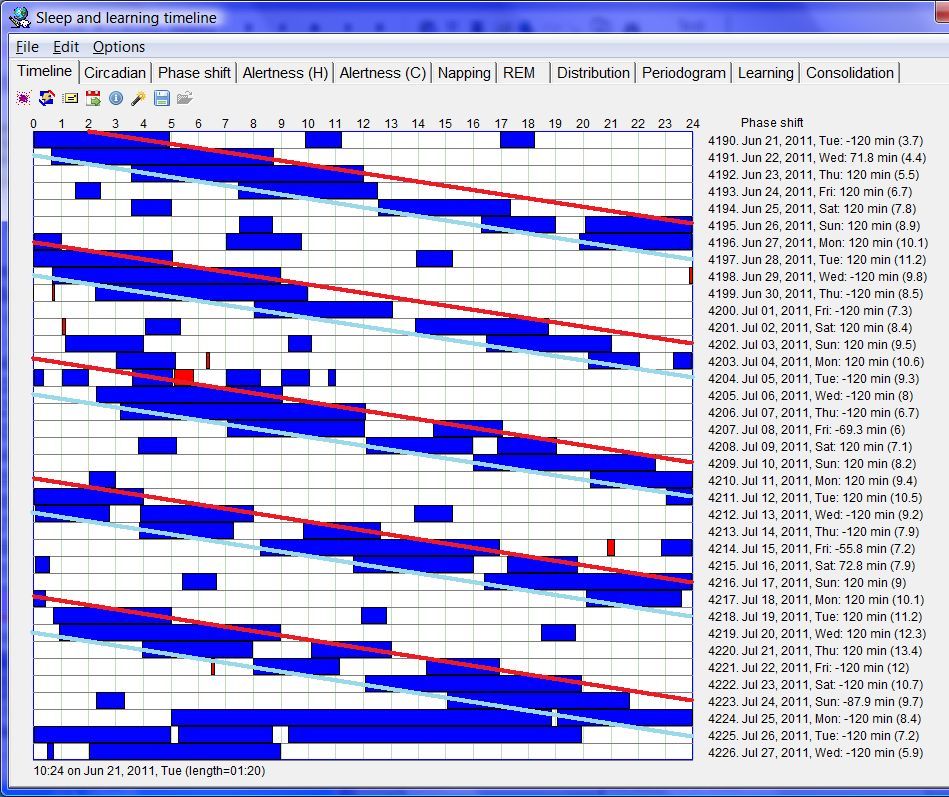Go to the Periodogram tab
Viewport: 949px width, 797px height.
[x=684, y=73]
